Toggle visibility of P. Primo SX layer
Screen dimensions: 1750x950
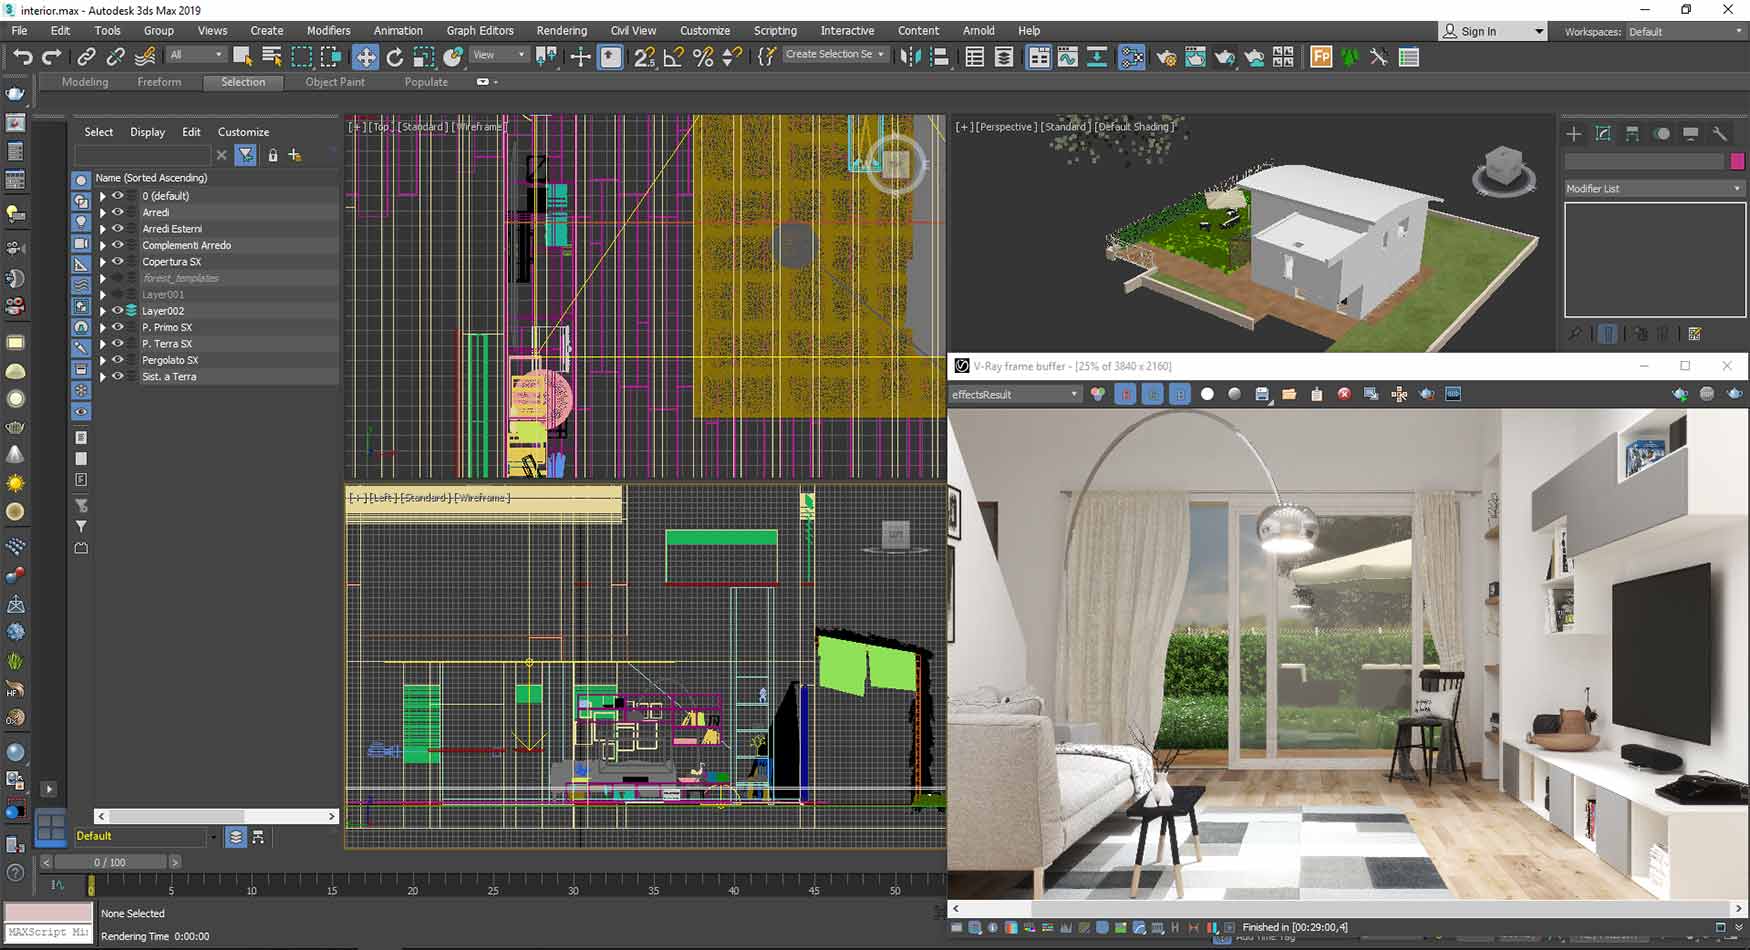point(117,327)
